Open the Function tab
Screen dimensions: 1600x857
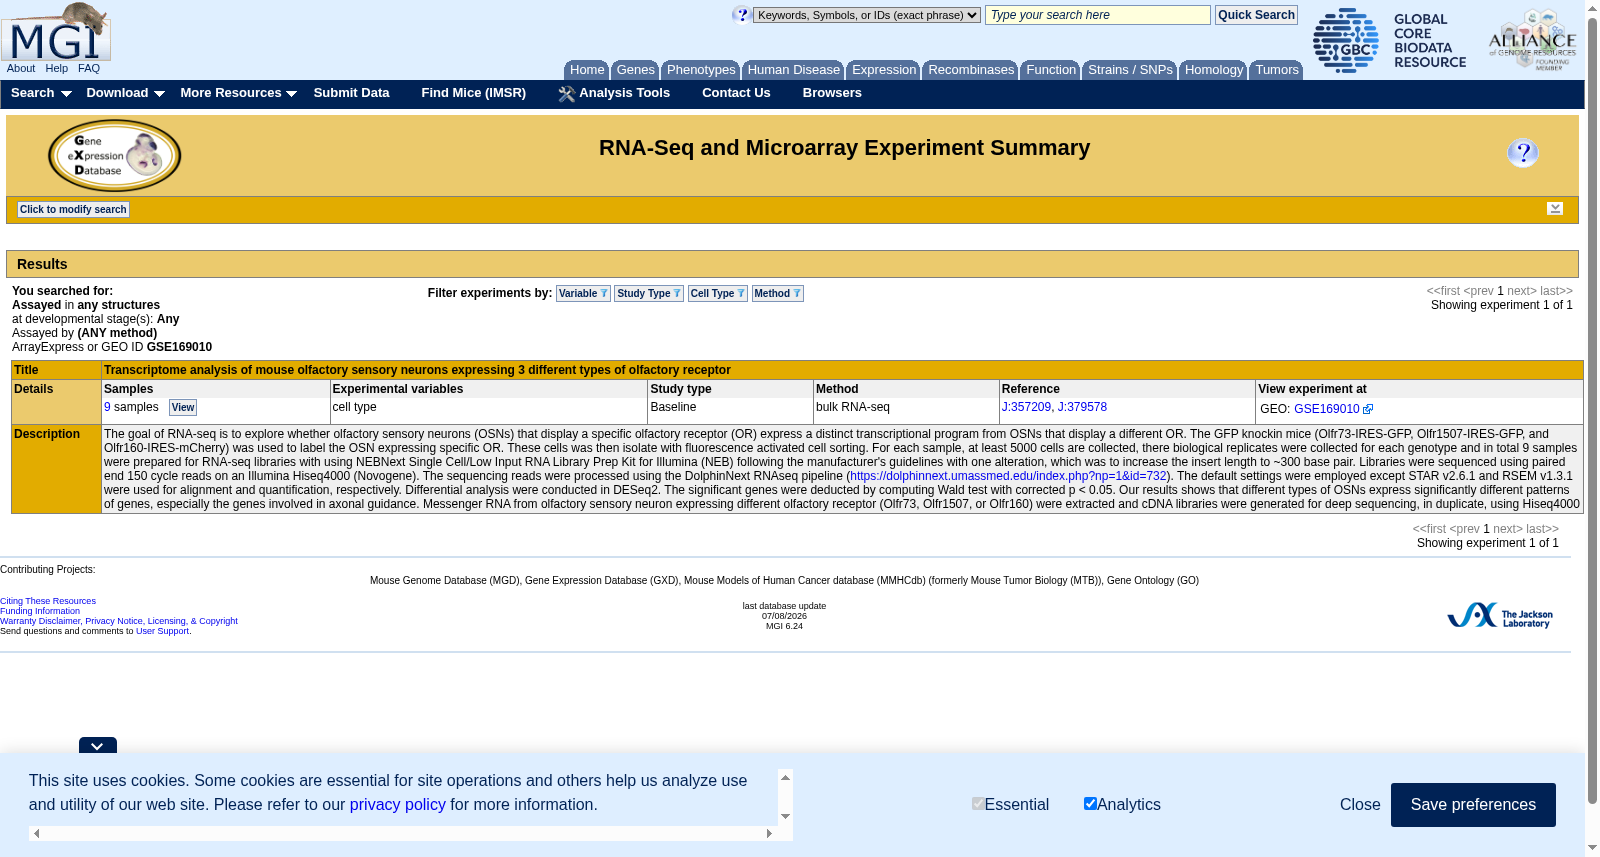1051,70
